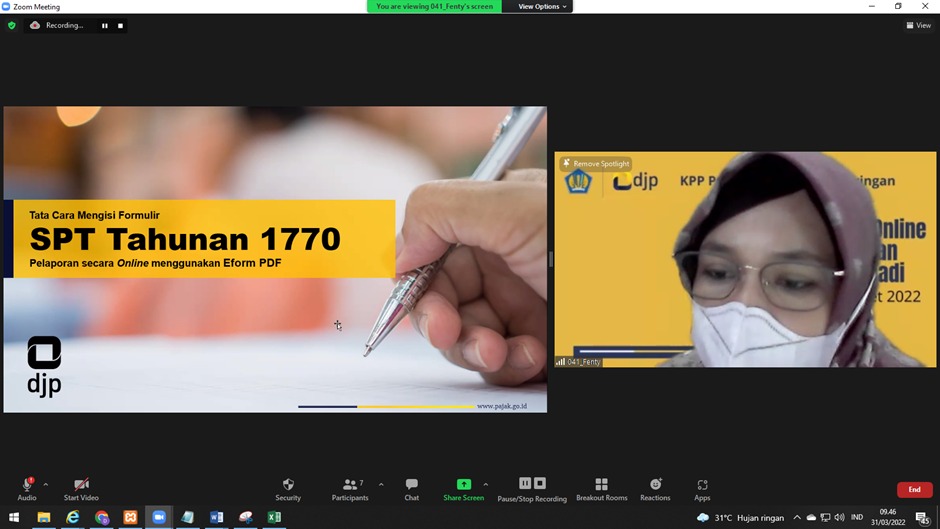Open the View layout menu

[x=918, y=25]
